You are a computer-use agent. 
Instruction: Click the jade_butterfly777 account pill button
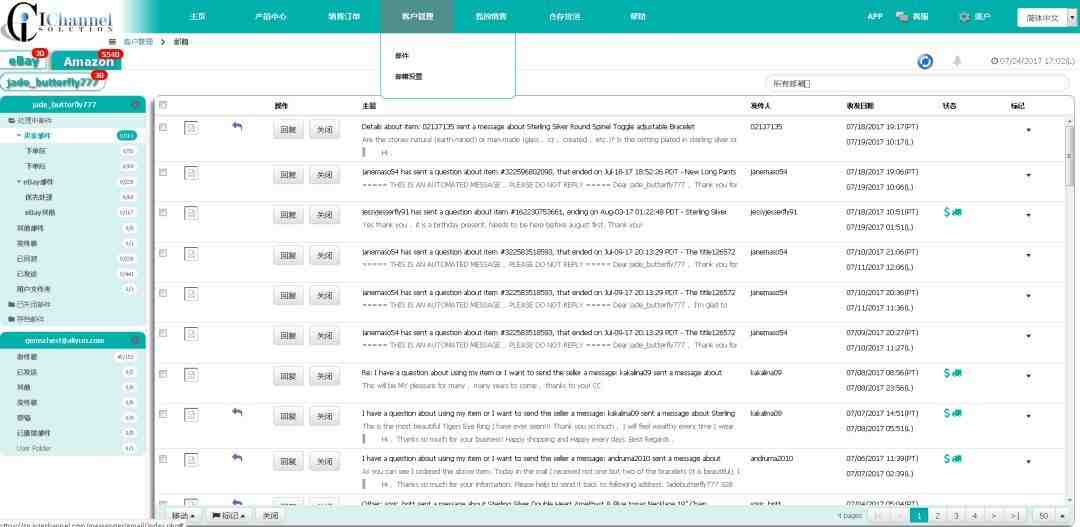pyautogui.click(x=53, y=83)
